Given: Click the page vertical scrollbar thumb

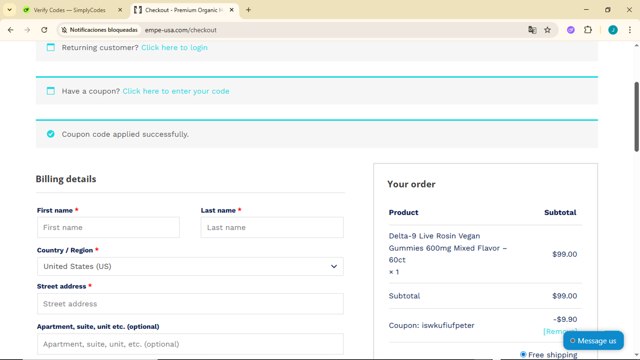Looking at the screenshot, I should click(x=636, y=116).
